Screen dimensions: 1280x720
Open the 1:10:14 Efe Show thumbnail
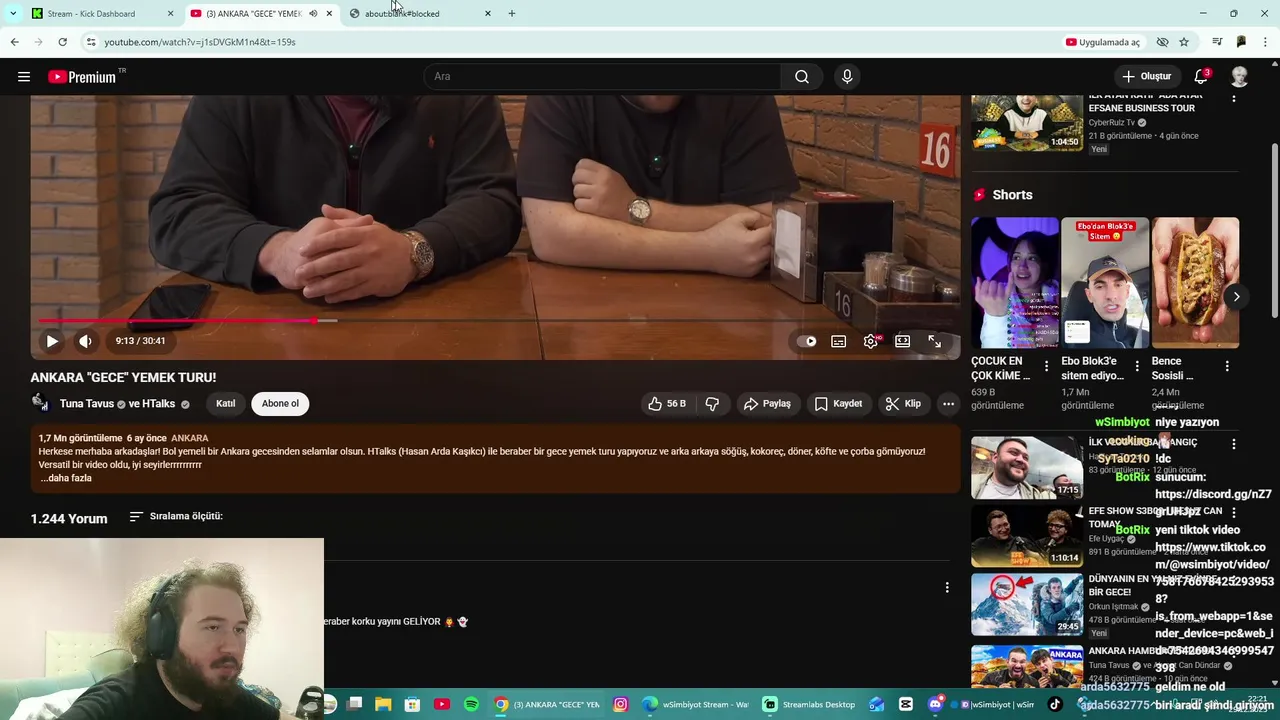(x=1026, y=536)
